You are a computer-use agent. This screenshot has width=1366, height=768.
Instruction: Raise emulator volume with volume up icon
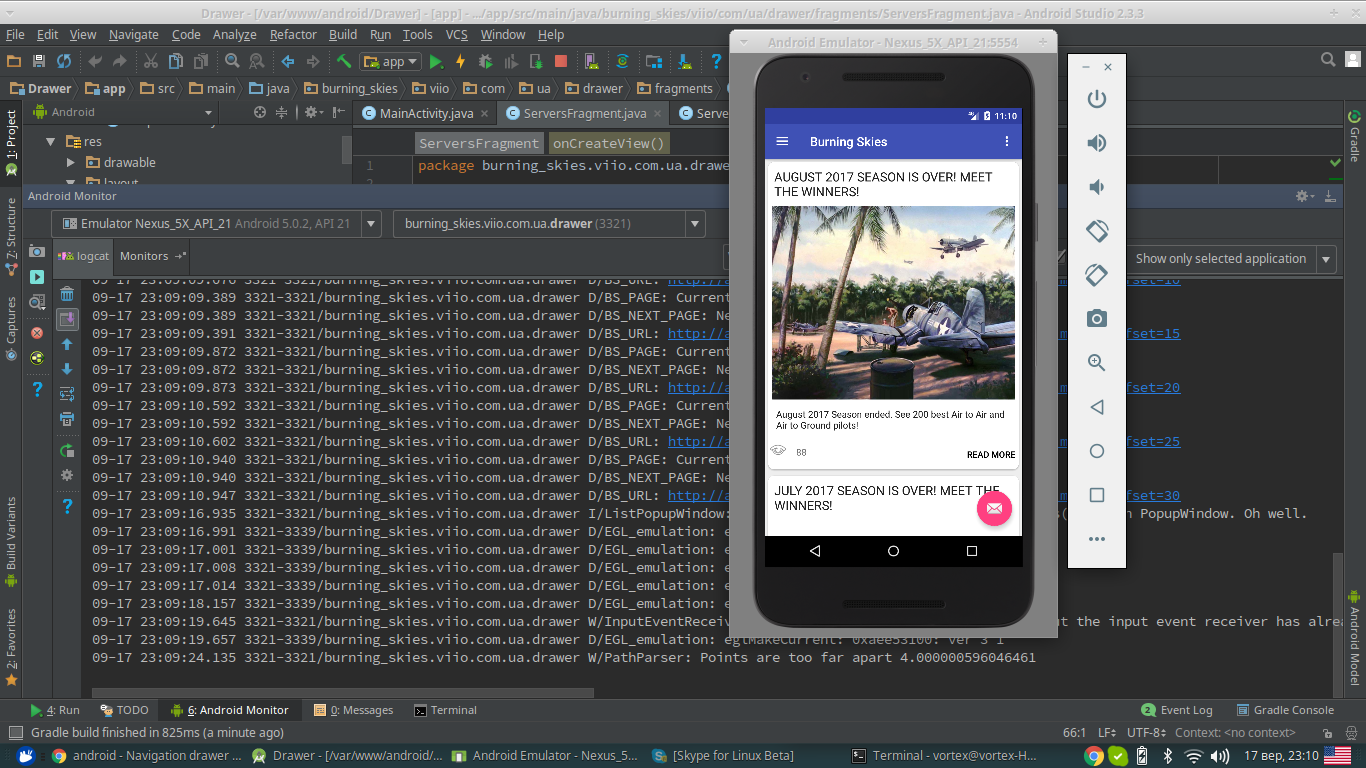tap(1097, 143)
